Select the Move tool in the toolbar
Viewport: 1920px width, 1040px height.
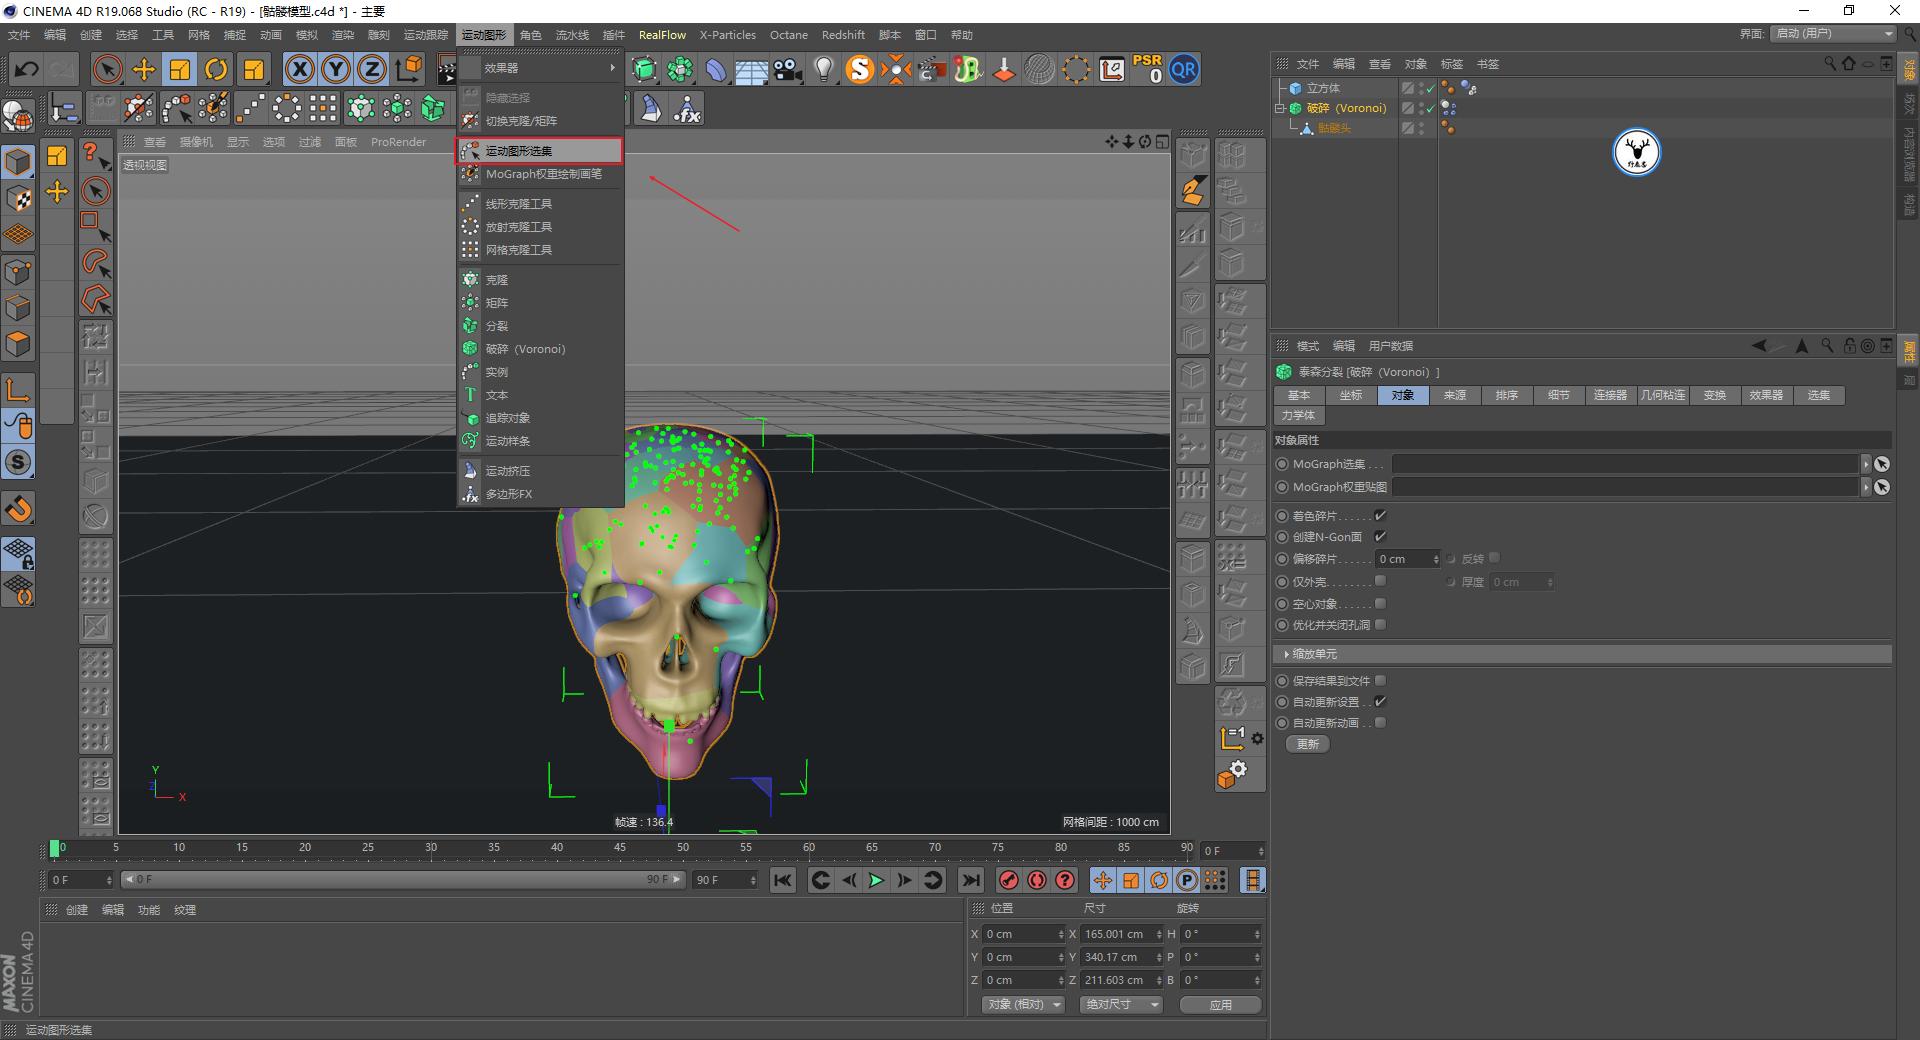point(144,69)
